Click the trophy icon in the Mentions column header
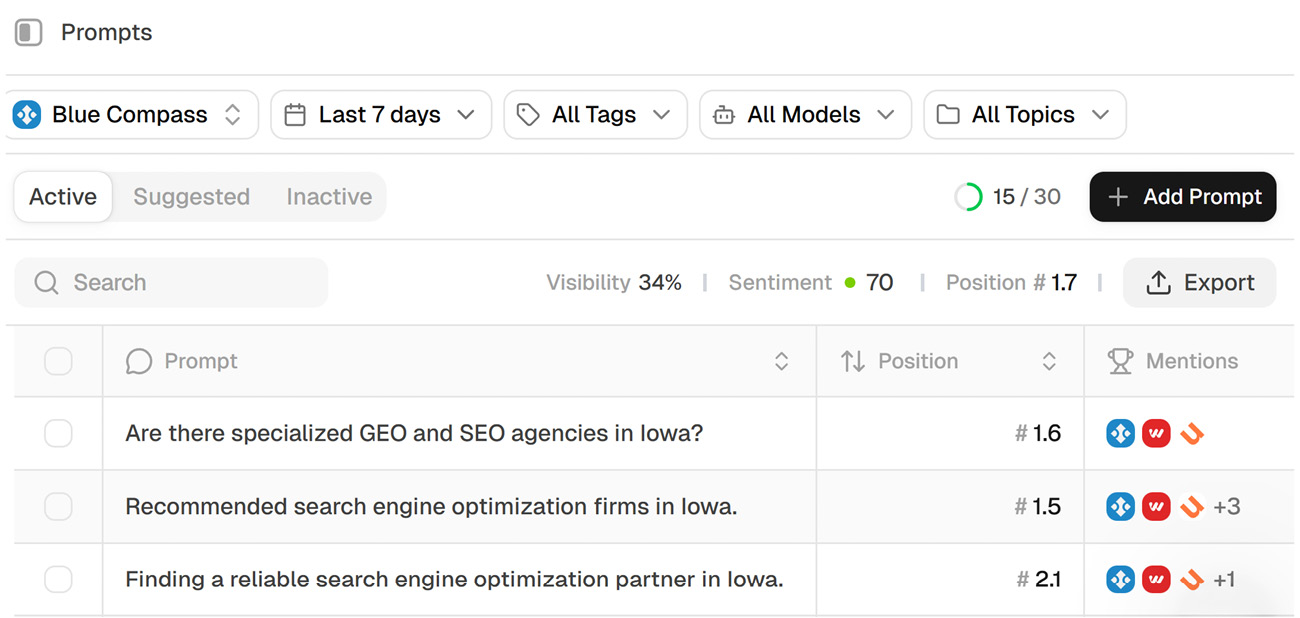Screen dimensions: 1300x618 coord(1122,361)
